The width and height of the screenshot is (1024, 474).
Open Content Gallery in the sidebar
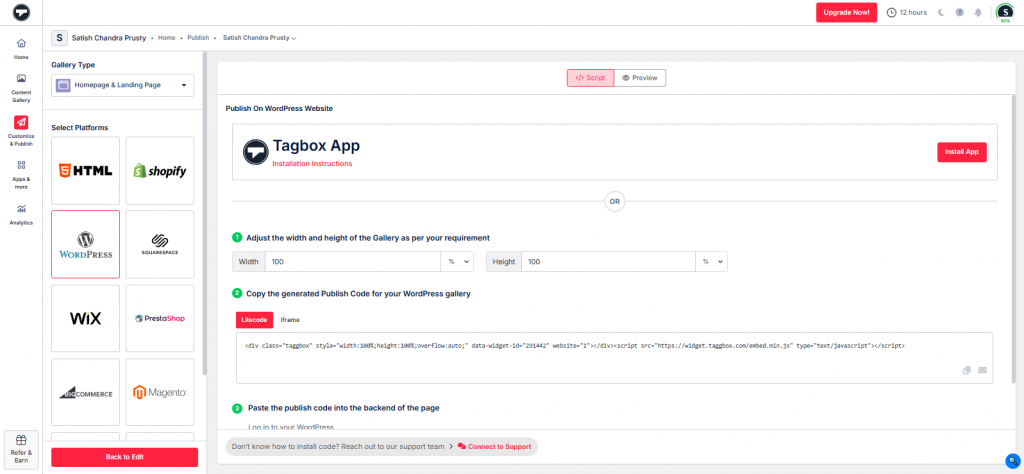point(21,87)
